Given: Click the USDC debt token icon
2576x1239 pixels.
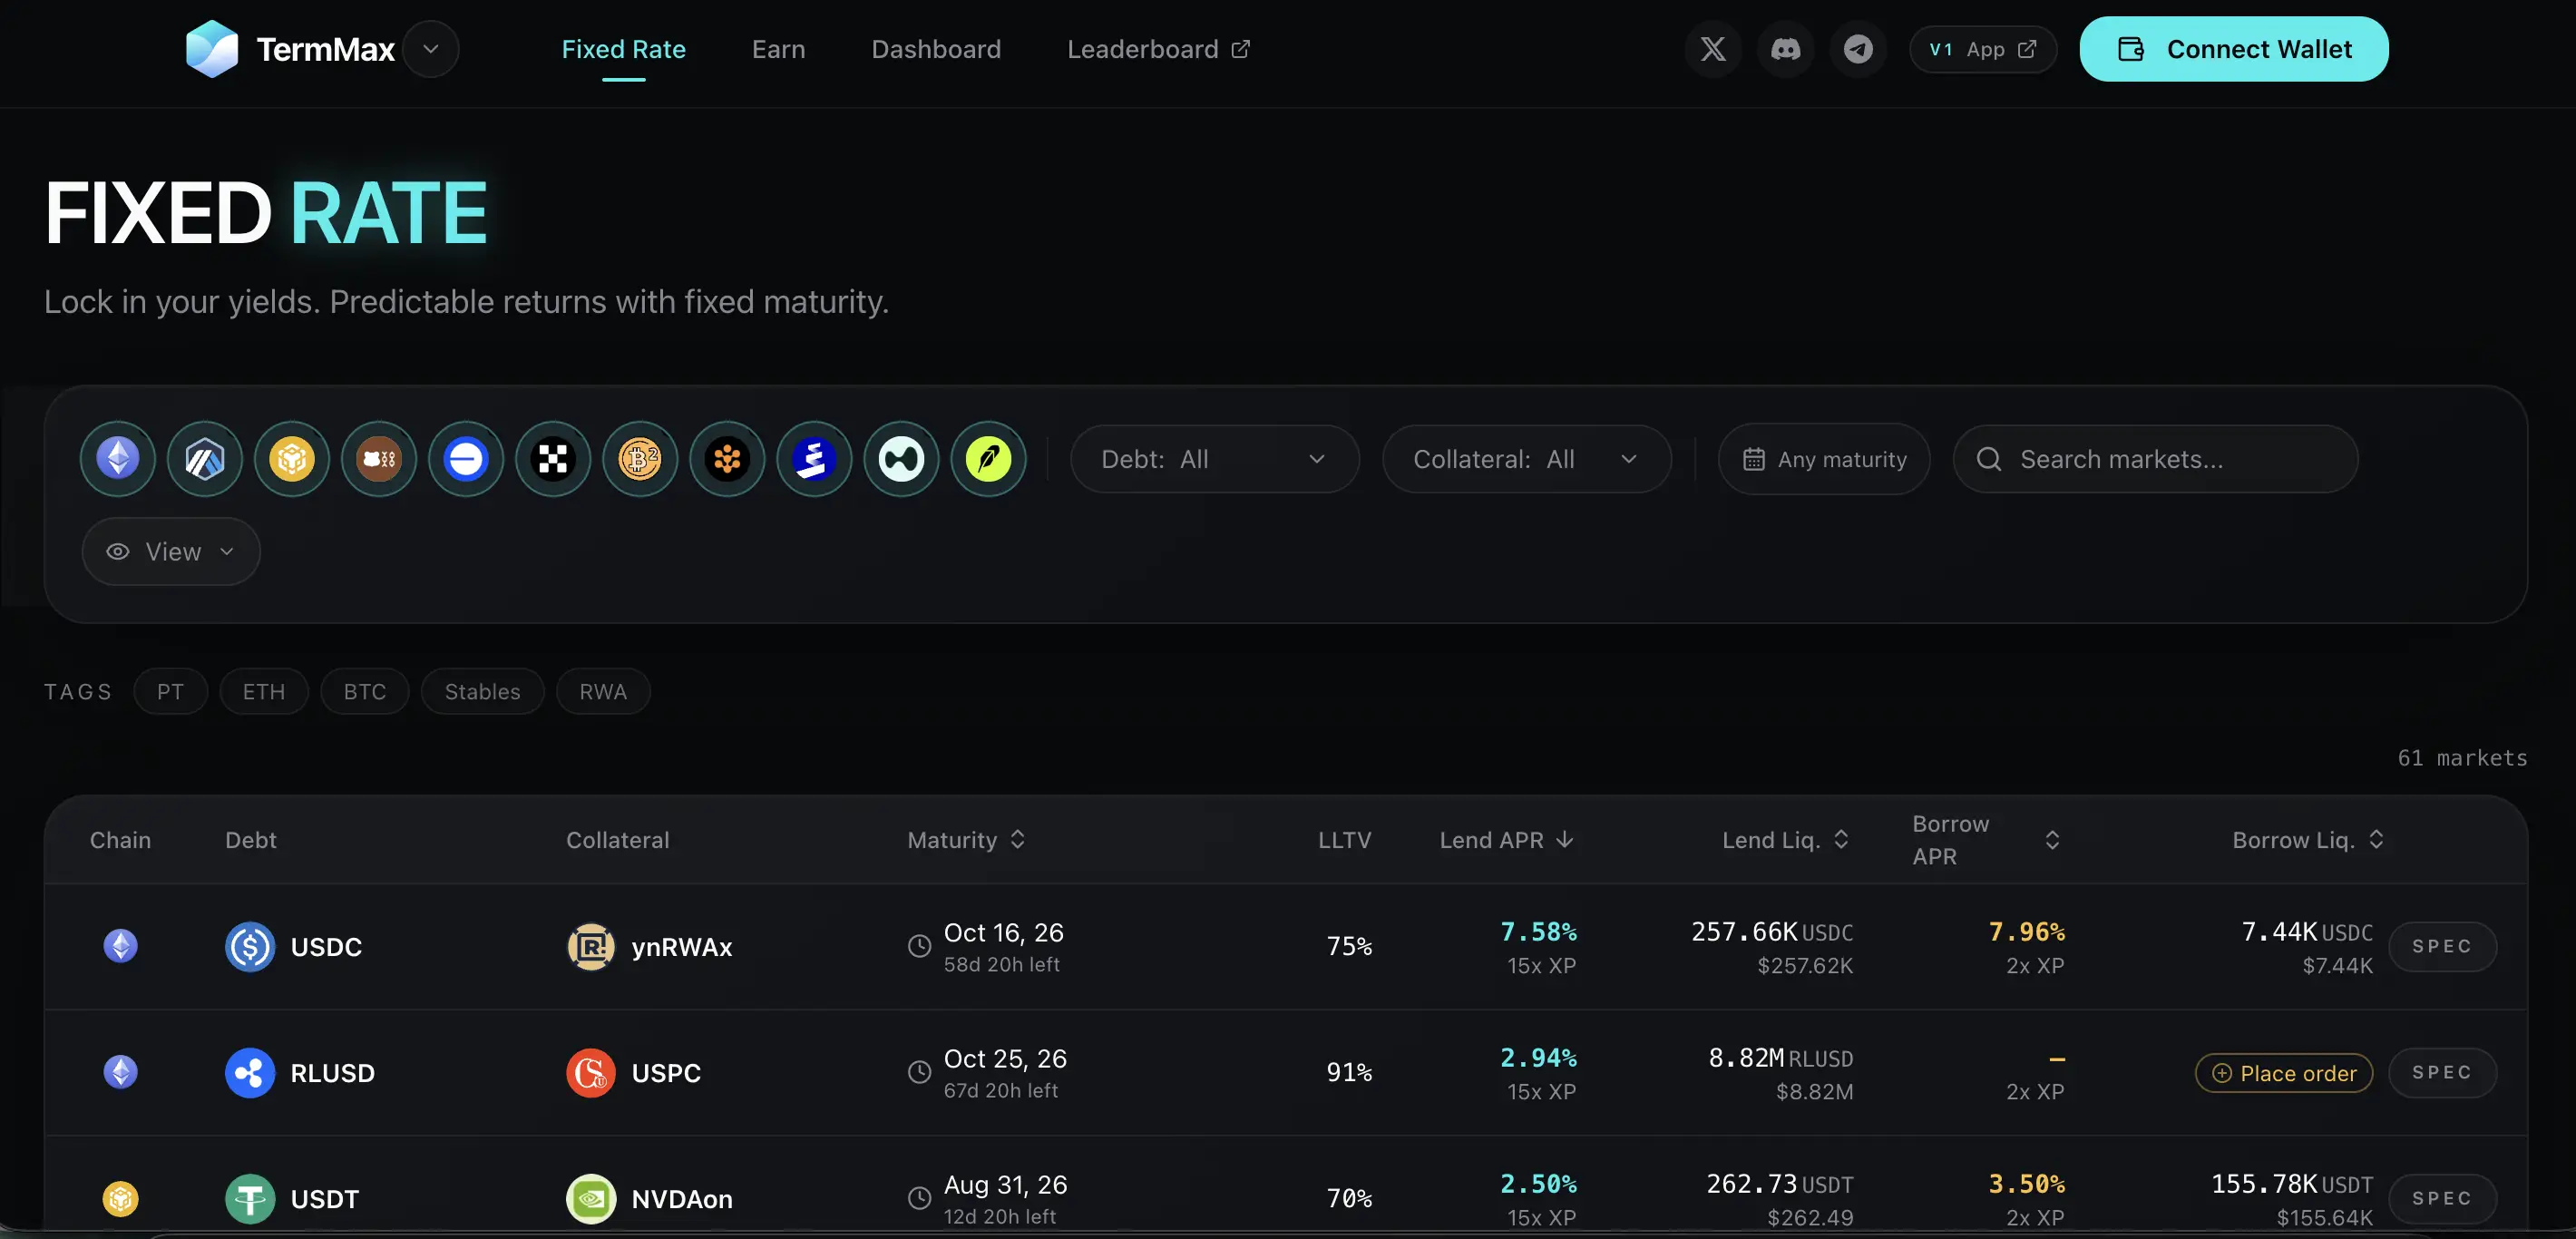Looking at the screenshot, I should (x=250, y=946).
